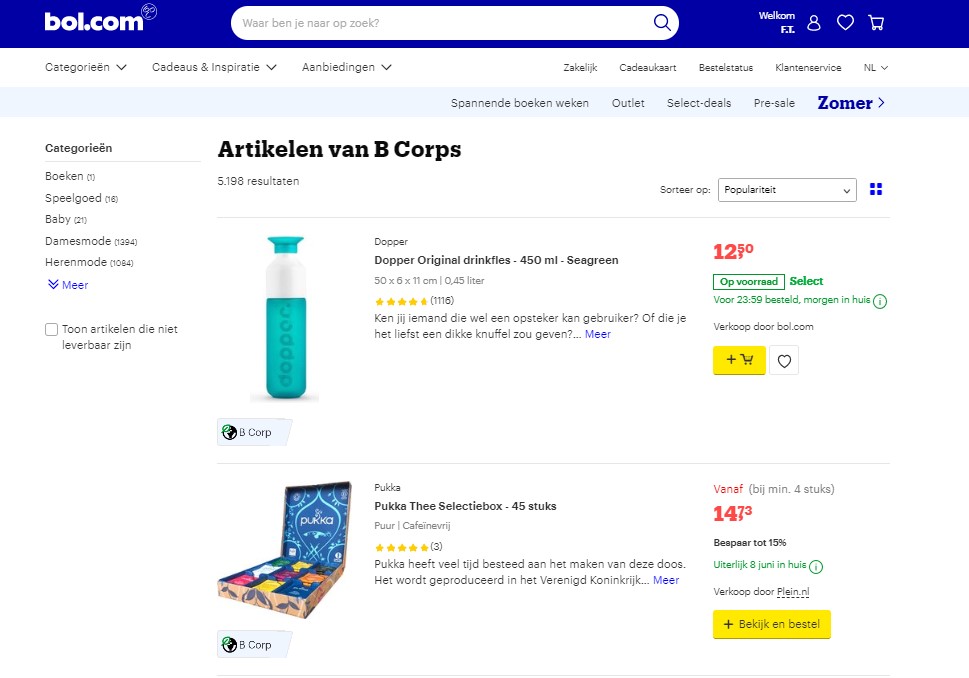This screenshot has width=969, height=678.
Task: Open the shopping cart icon
Action: pos(876,22)
